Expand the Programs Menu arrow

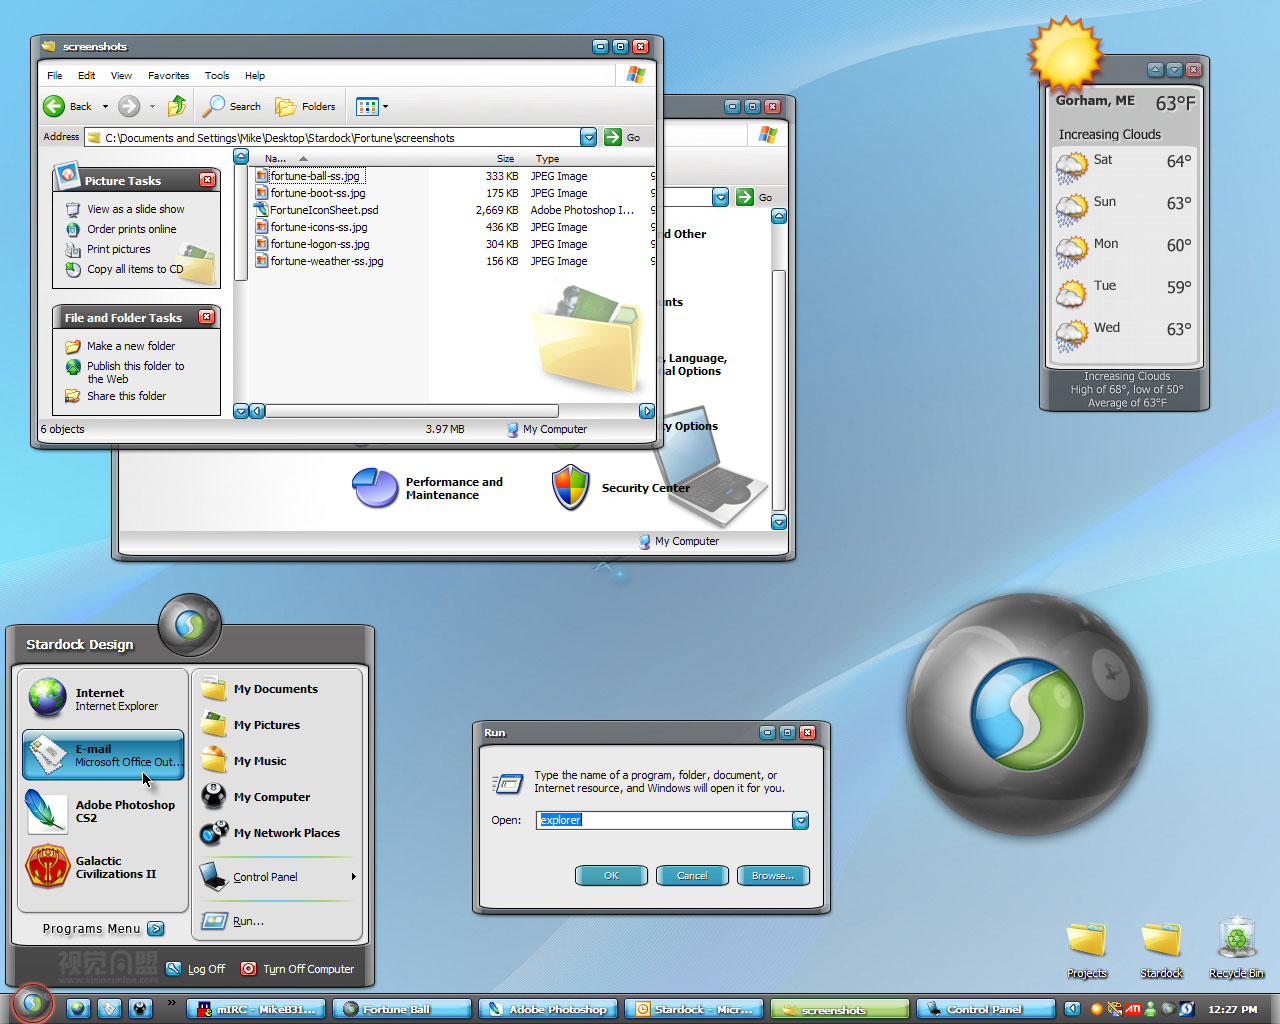click(x=156, y=929)
